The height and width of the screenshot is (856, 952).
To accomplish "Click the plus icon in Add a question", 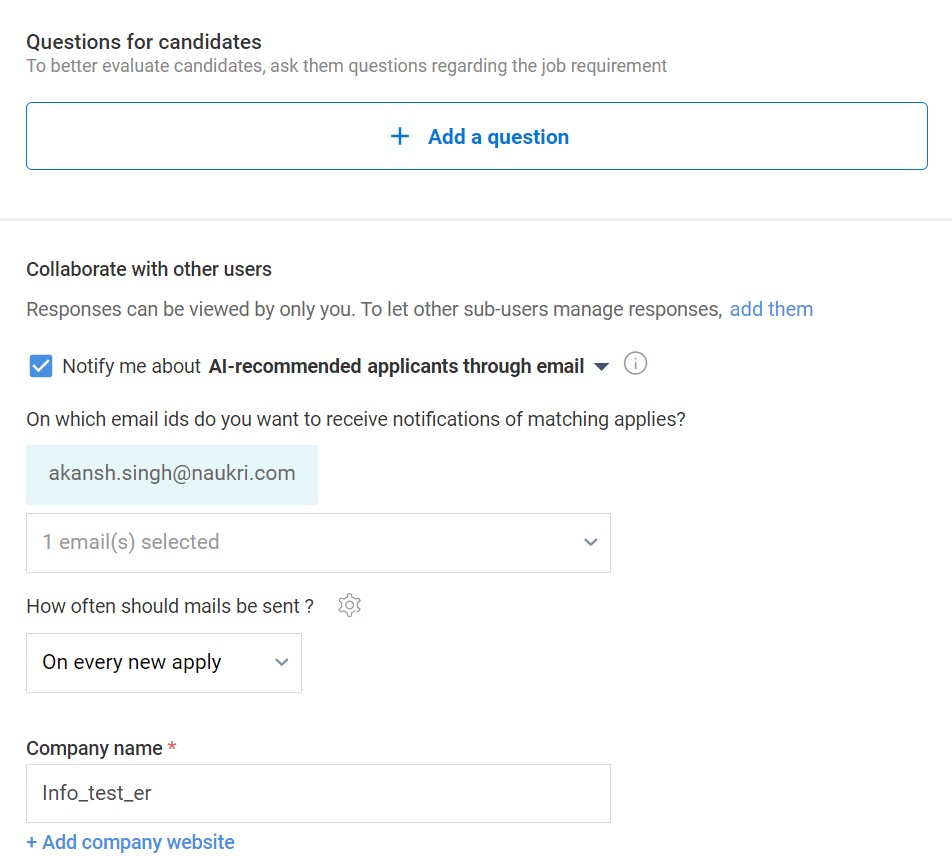I will coord(400,137).
